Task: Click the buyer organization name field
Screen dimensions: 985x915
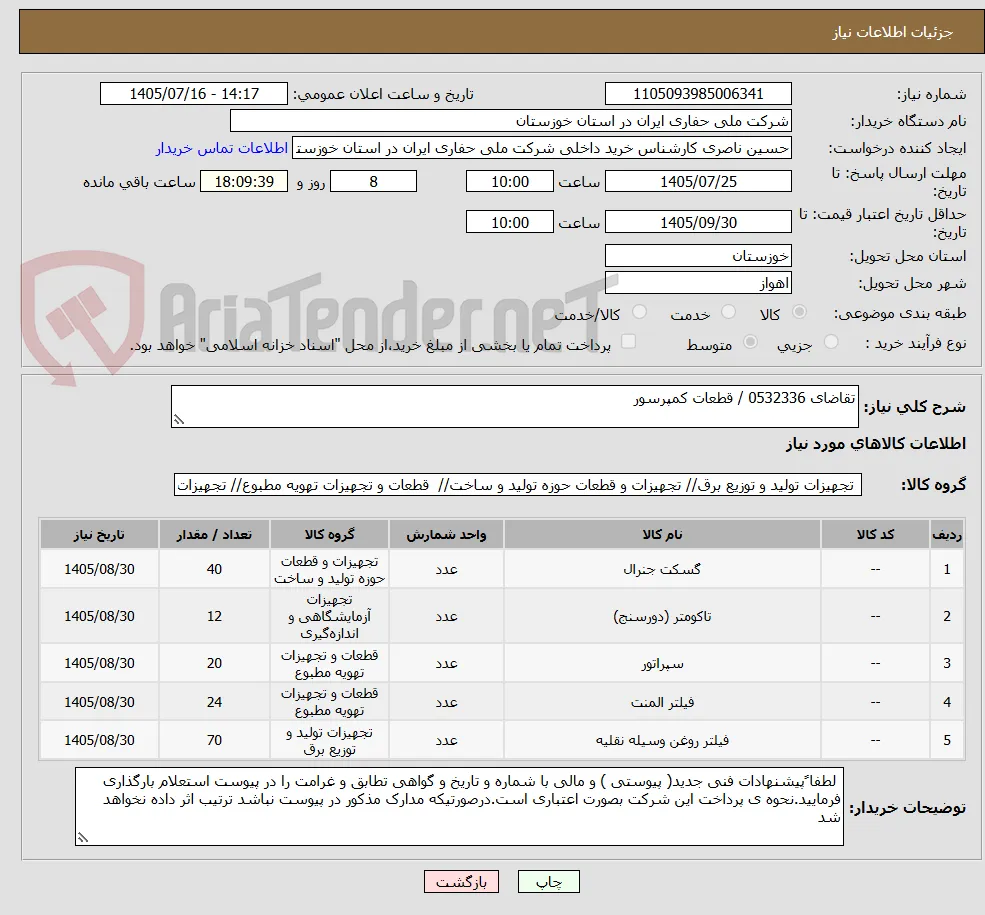Action: coord(511,121)
